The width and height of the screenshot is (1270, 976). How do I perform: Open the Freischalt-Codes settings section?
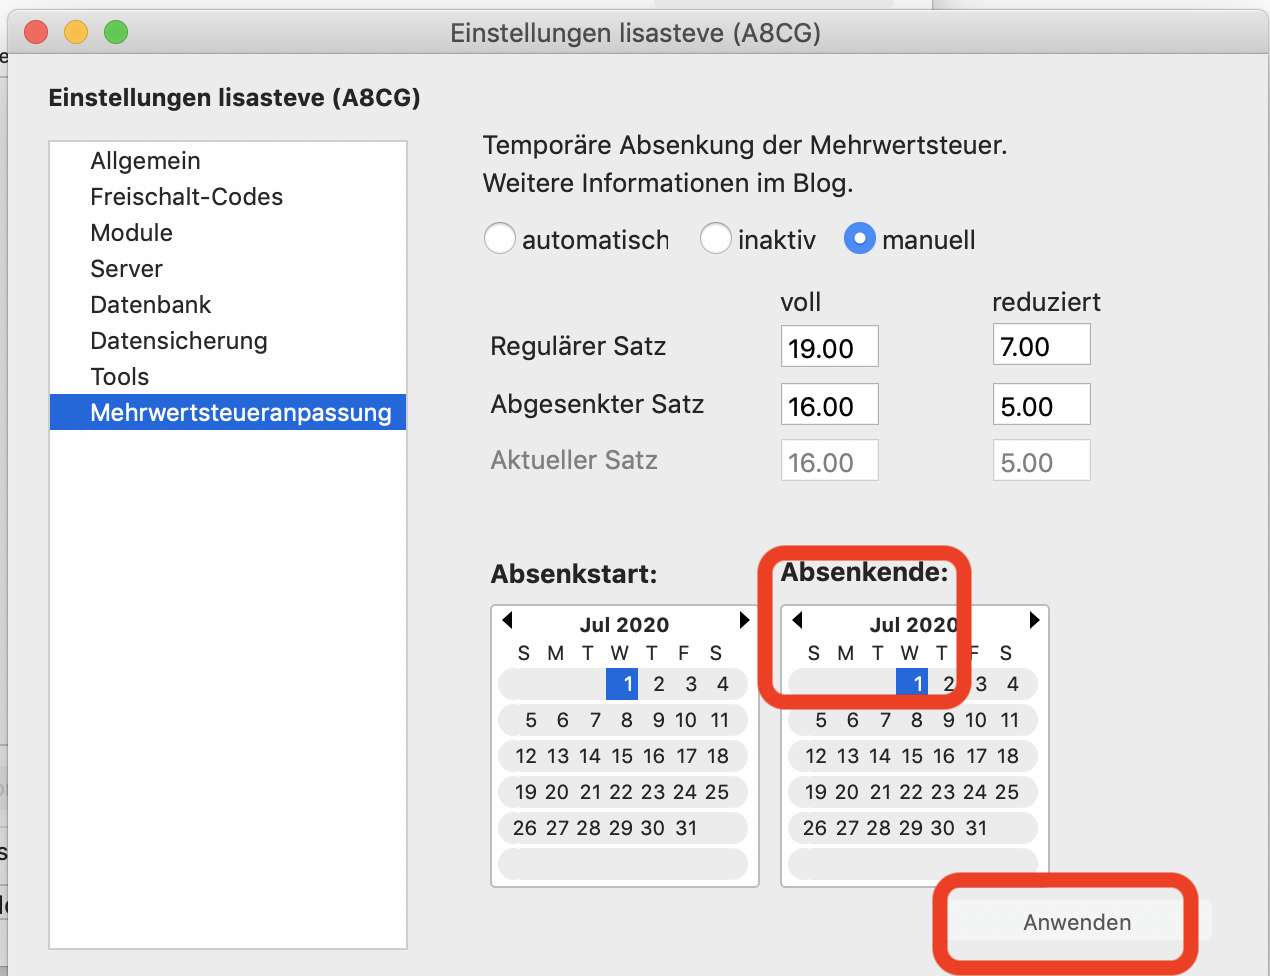pos(186,197)
